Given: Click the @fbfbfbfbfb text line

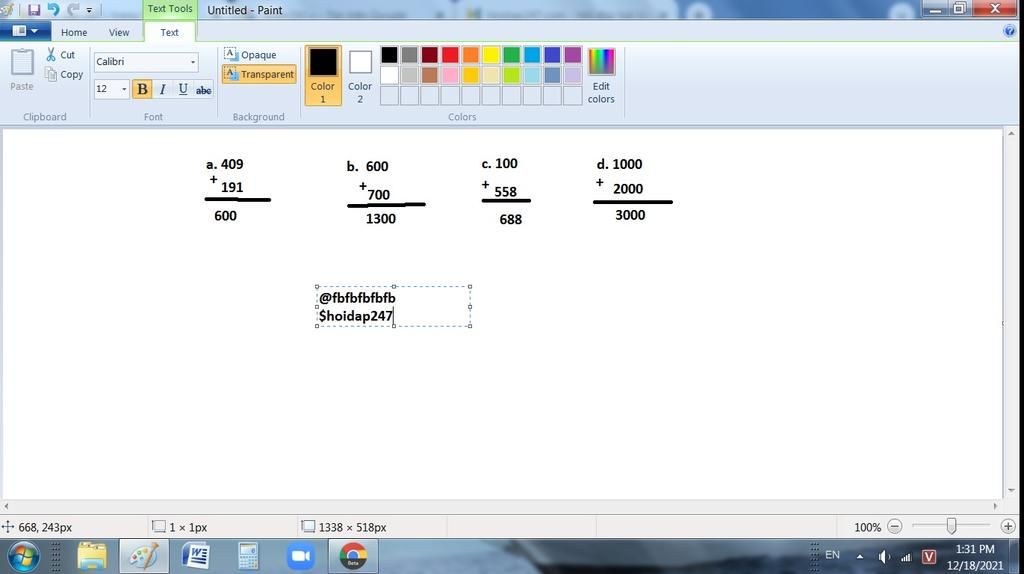Looking at the screenshot, I should (357, 298).
